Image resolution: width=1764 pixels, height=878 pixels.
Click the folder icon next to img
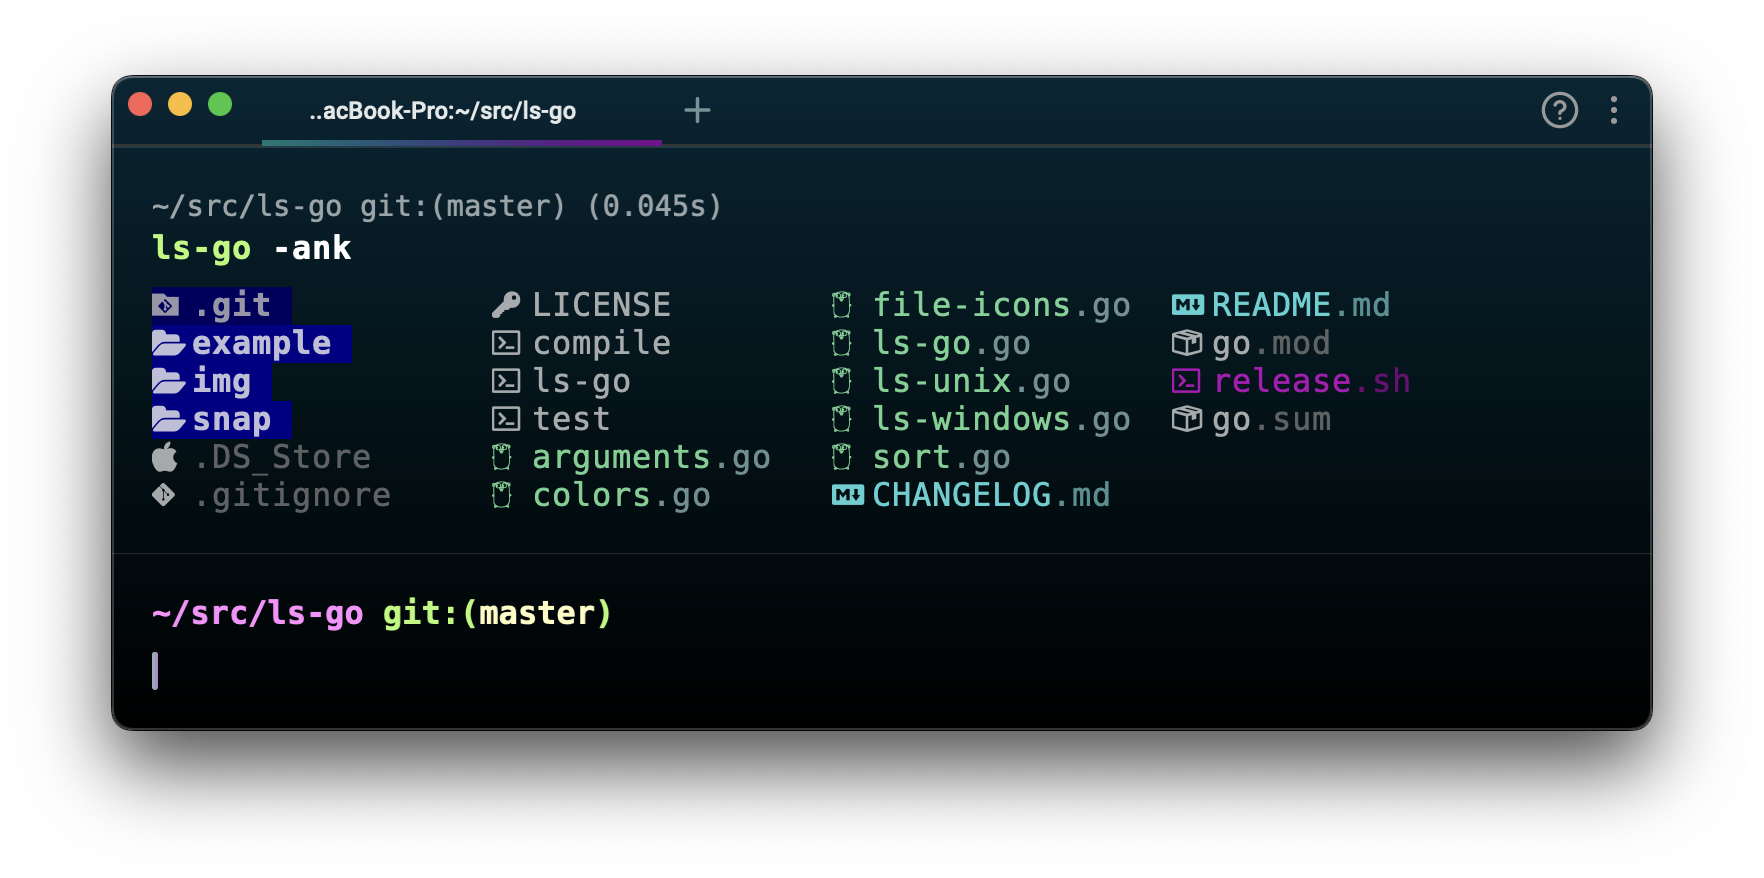168,382
